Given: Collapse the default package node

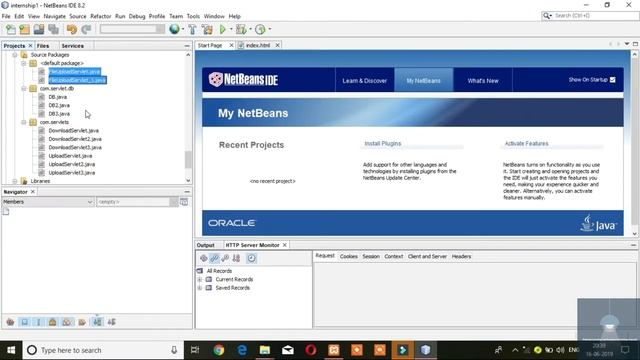Looking at the screenshot, I should (24, 63).
